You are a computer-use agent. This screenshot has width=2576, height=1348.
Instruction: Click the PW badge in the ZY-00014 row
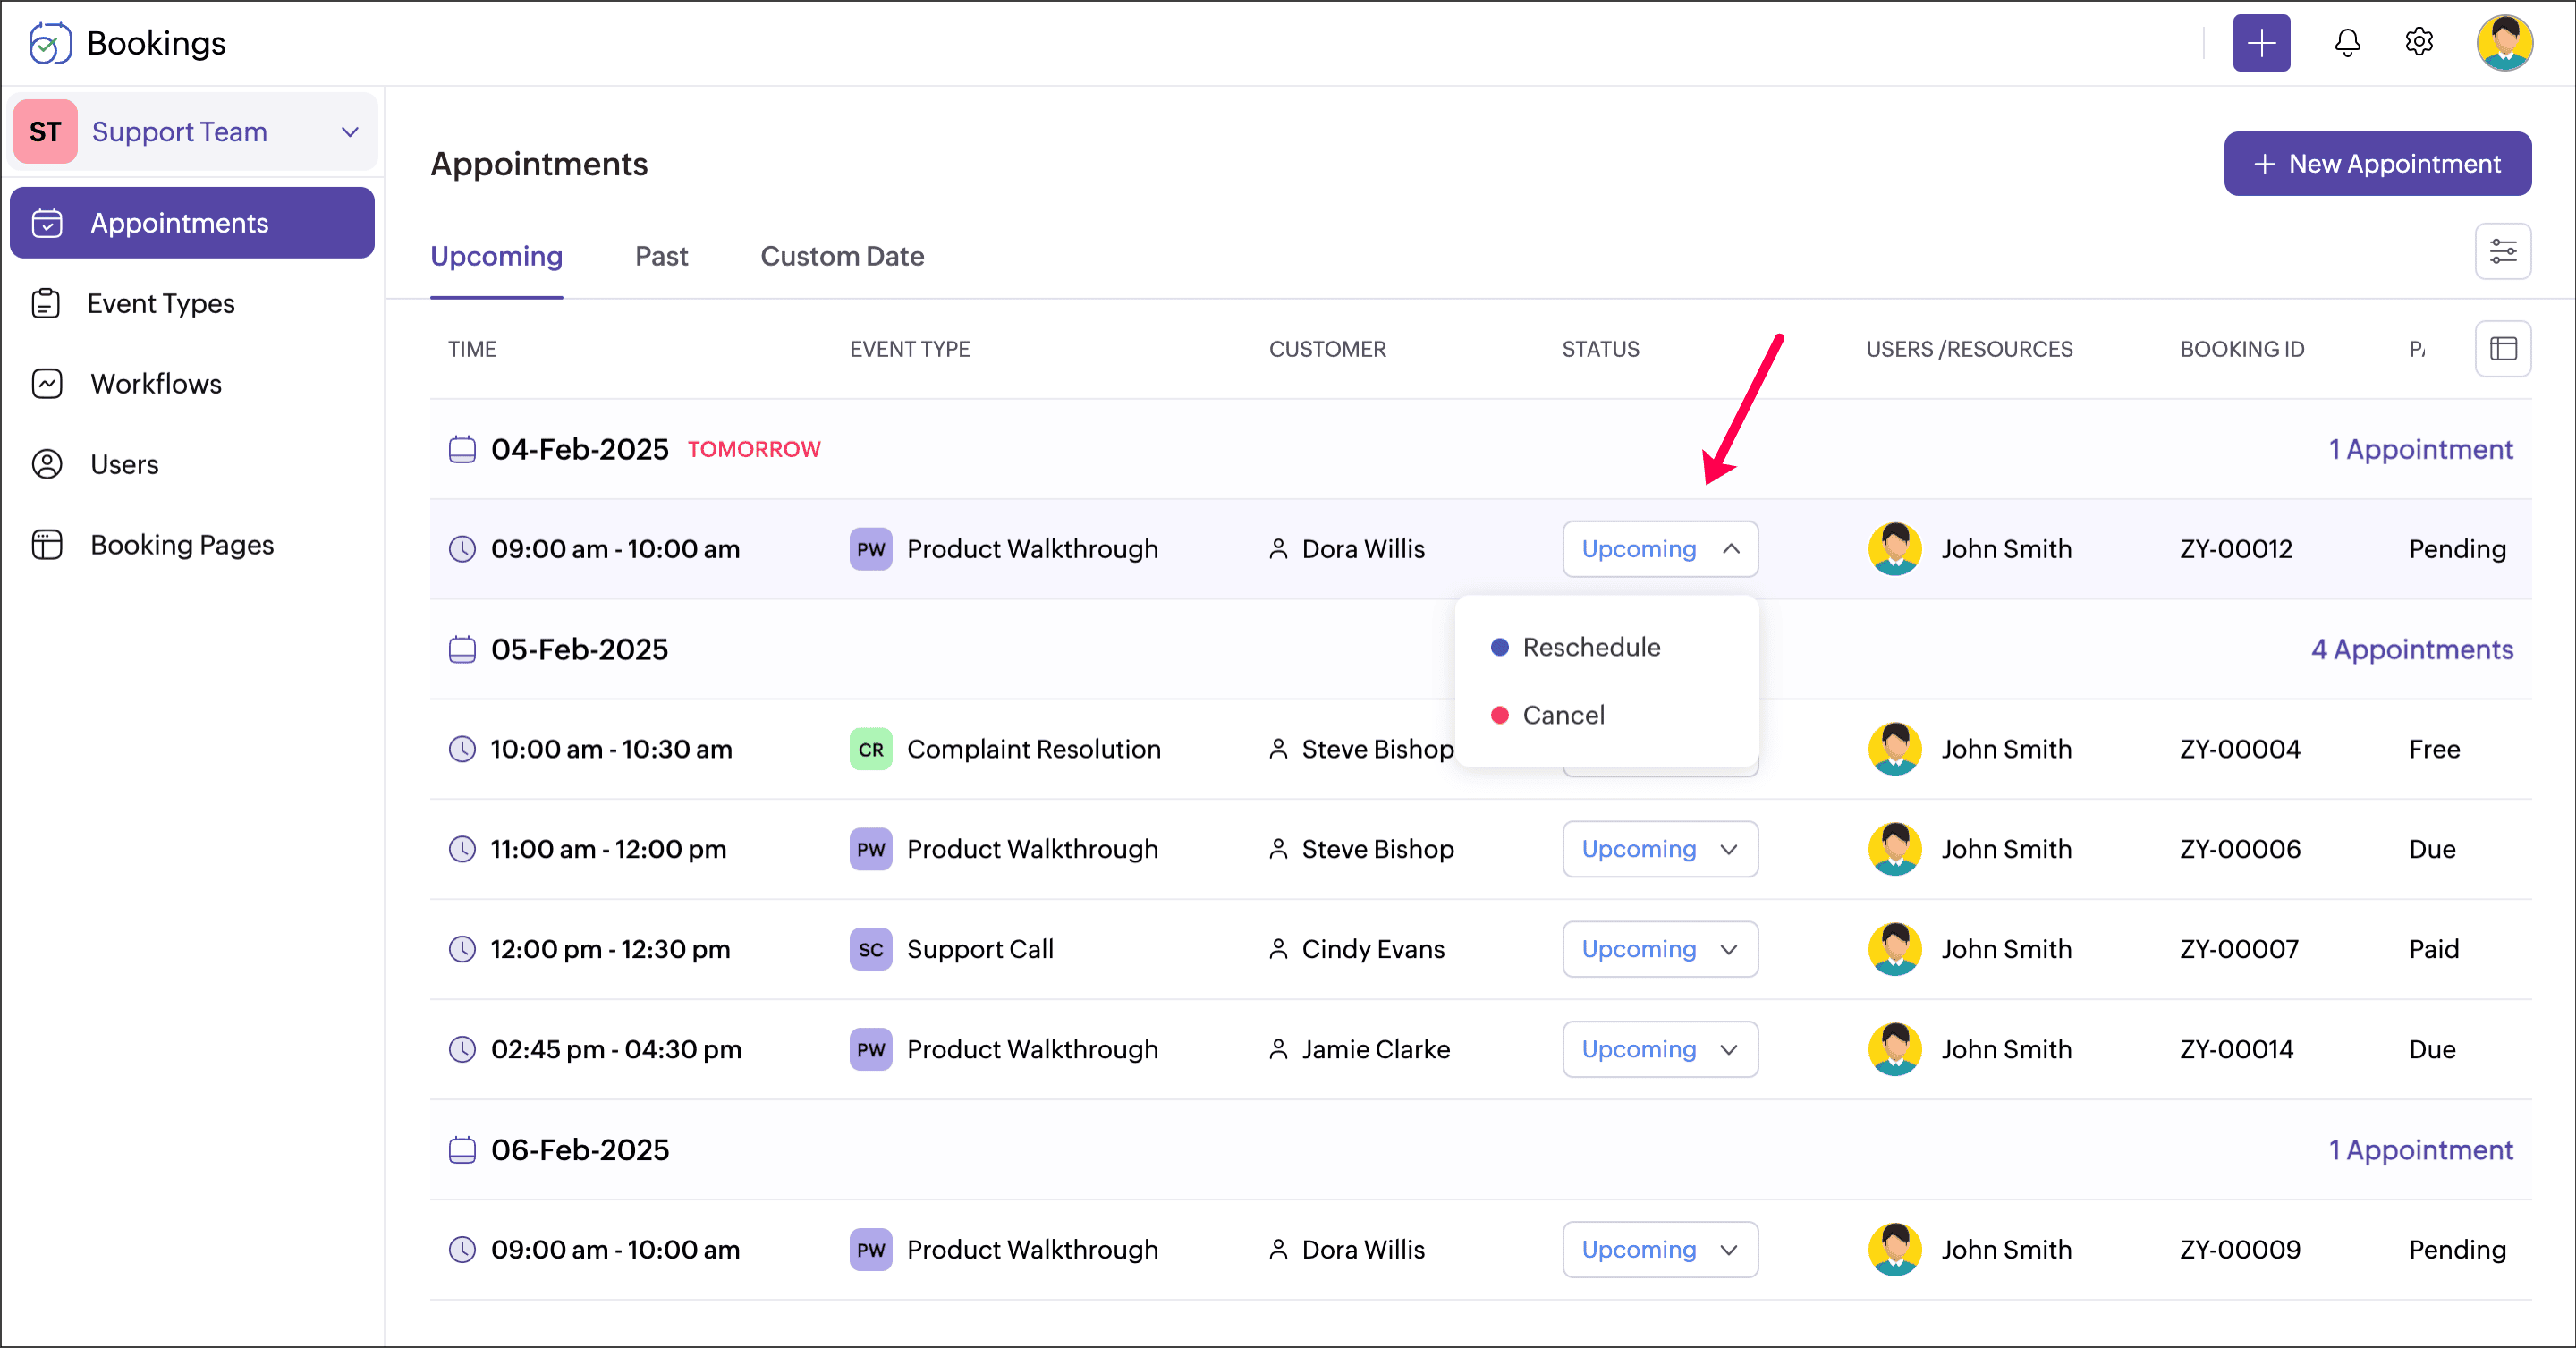871,1049
